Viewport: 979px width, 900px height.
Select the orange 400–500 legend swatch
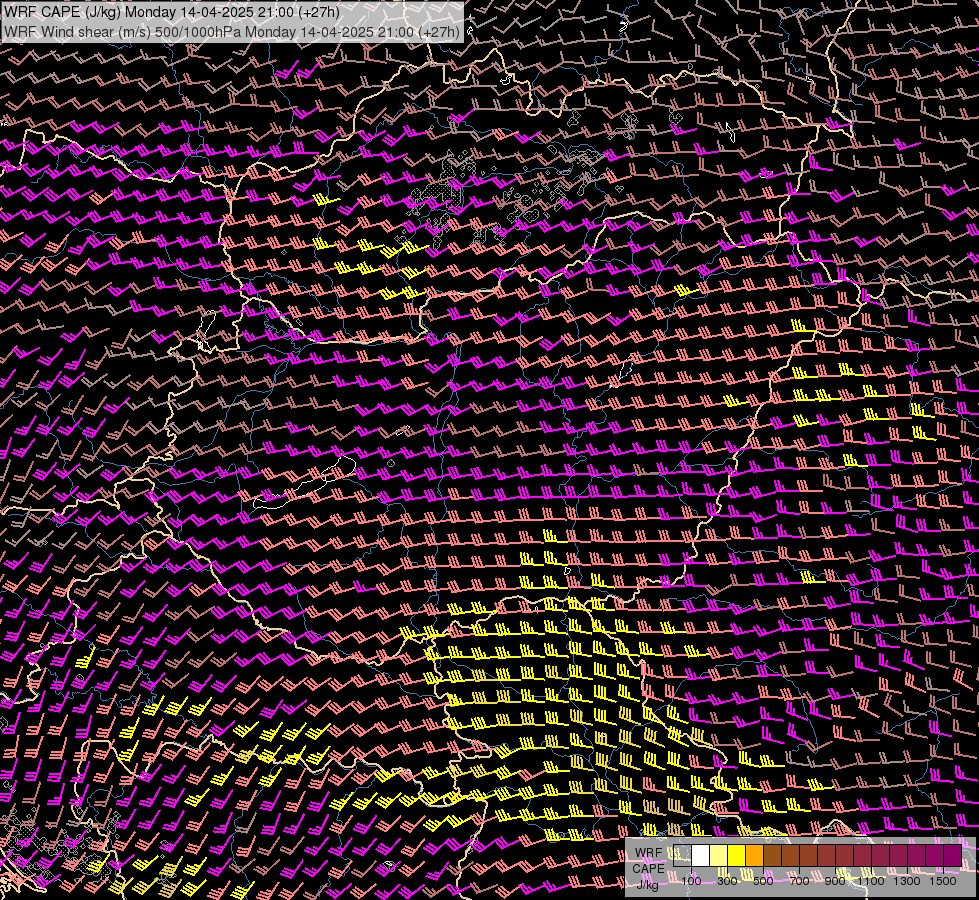754,855
